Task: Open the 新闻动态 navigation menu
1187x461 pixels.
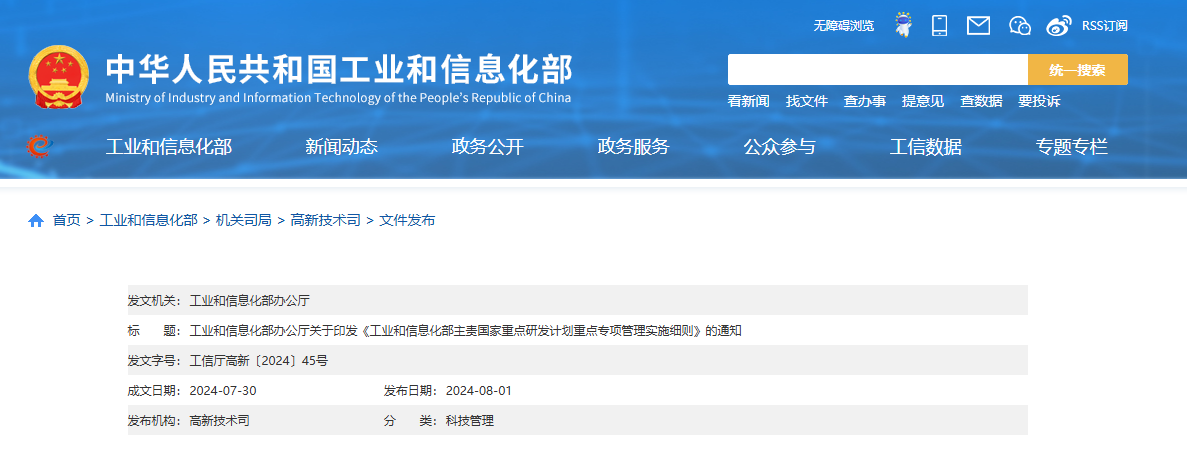Action: click(341, 147)
